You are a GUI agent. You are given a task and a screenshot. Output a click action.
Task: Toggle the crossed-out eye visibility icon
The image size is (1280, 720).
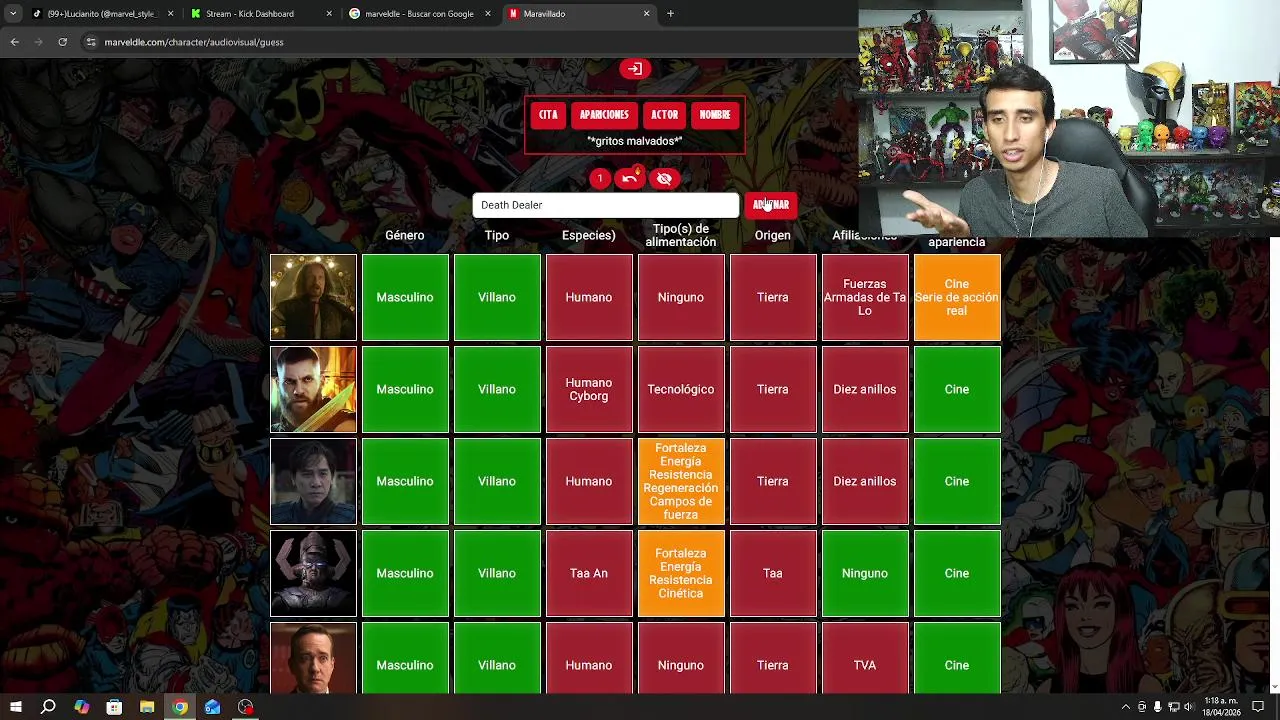(664, 179)
